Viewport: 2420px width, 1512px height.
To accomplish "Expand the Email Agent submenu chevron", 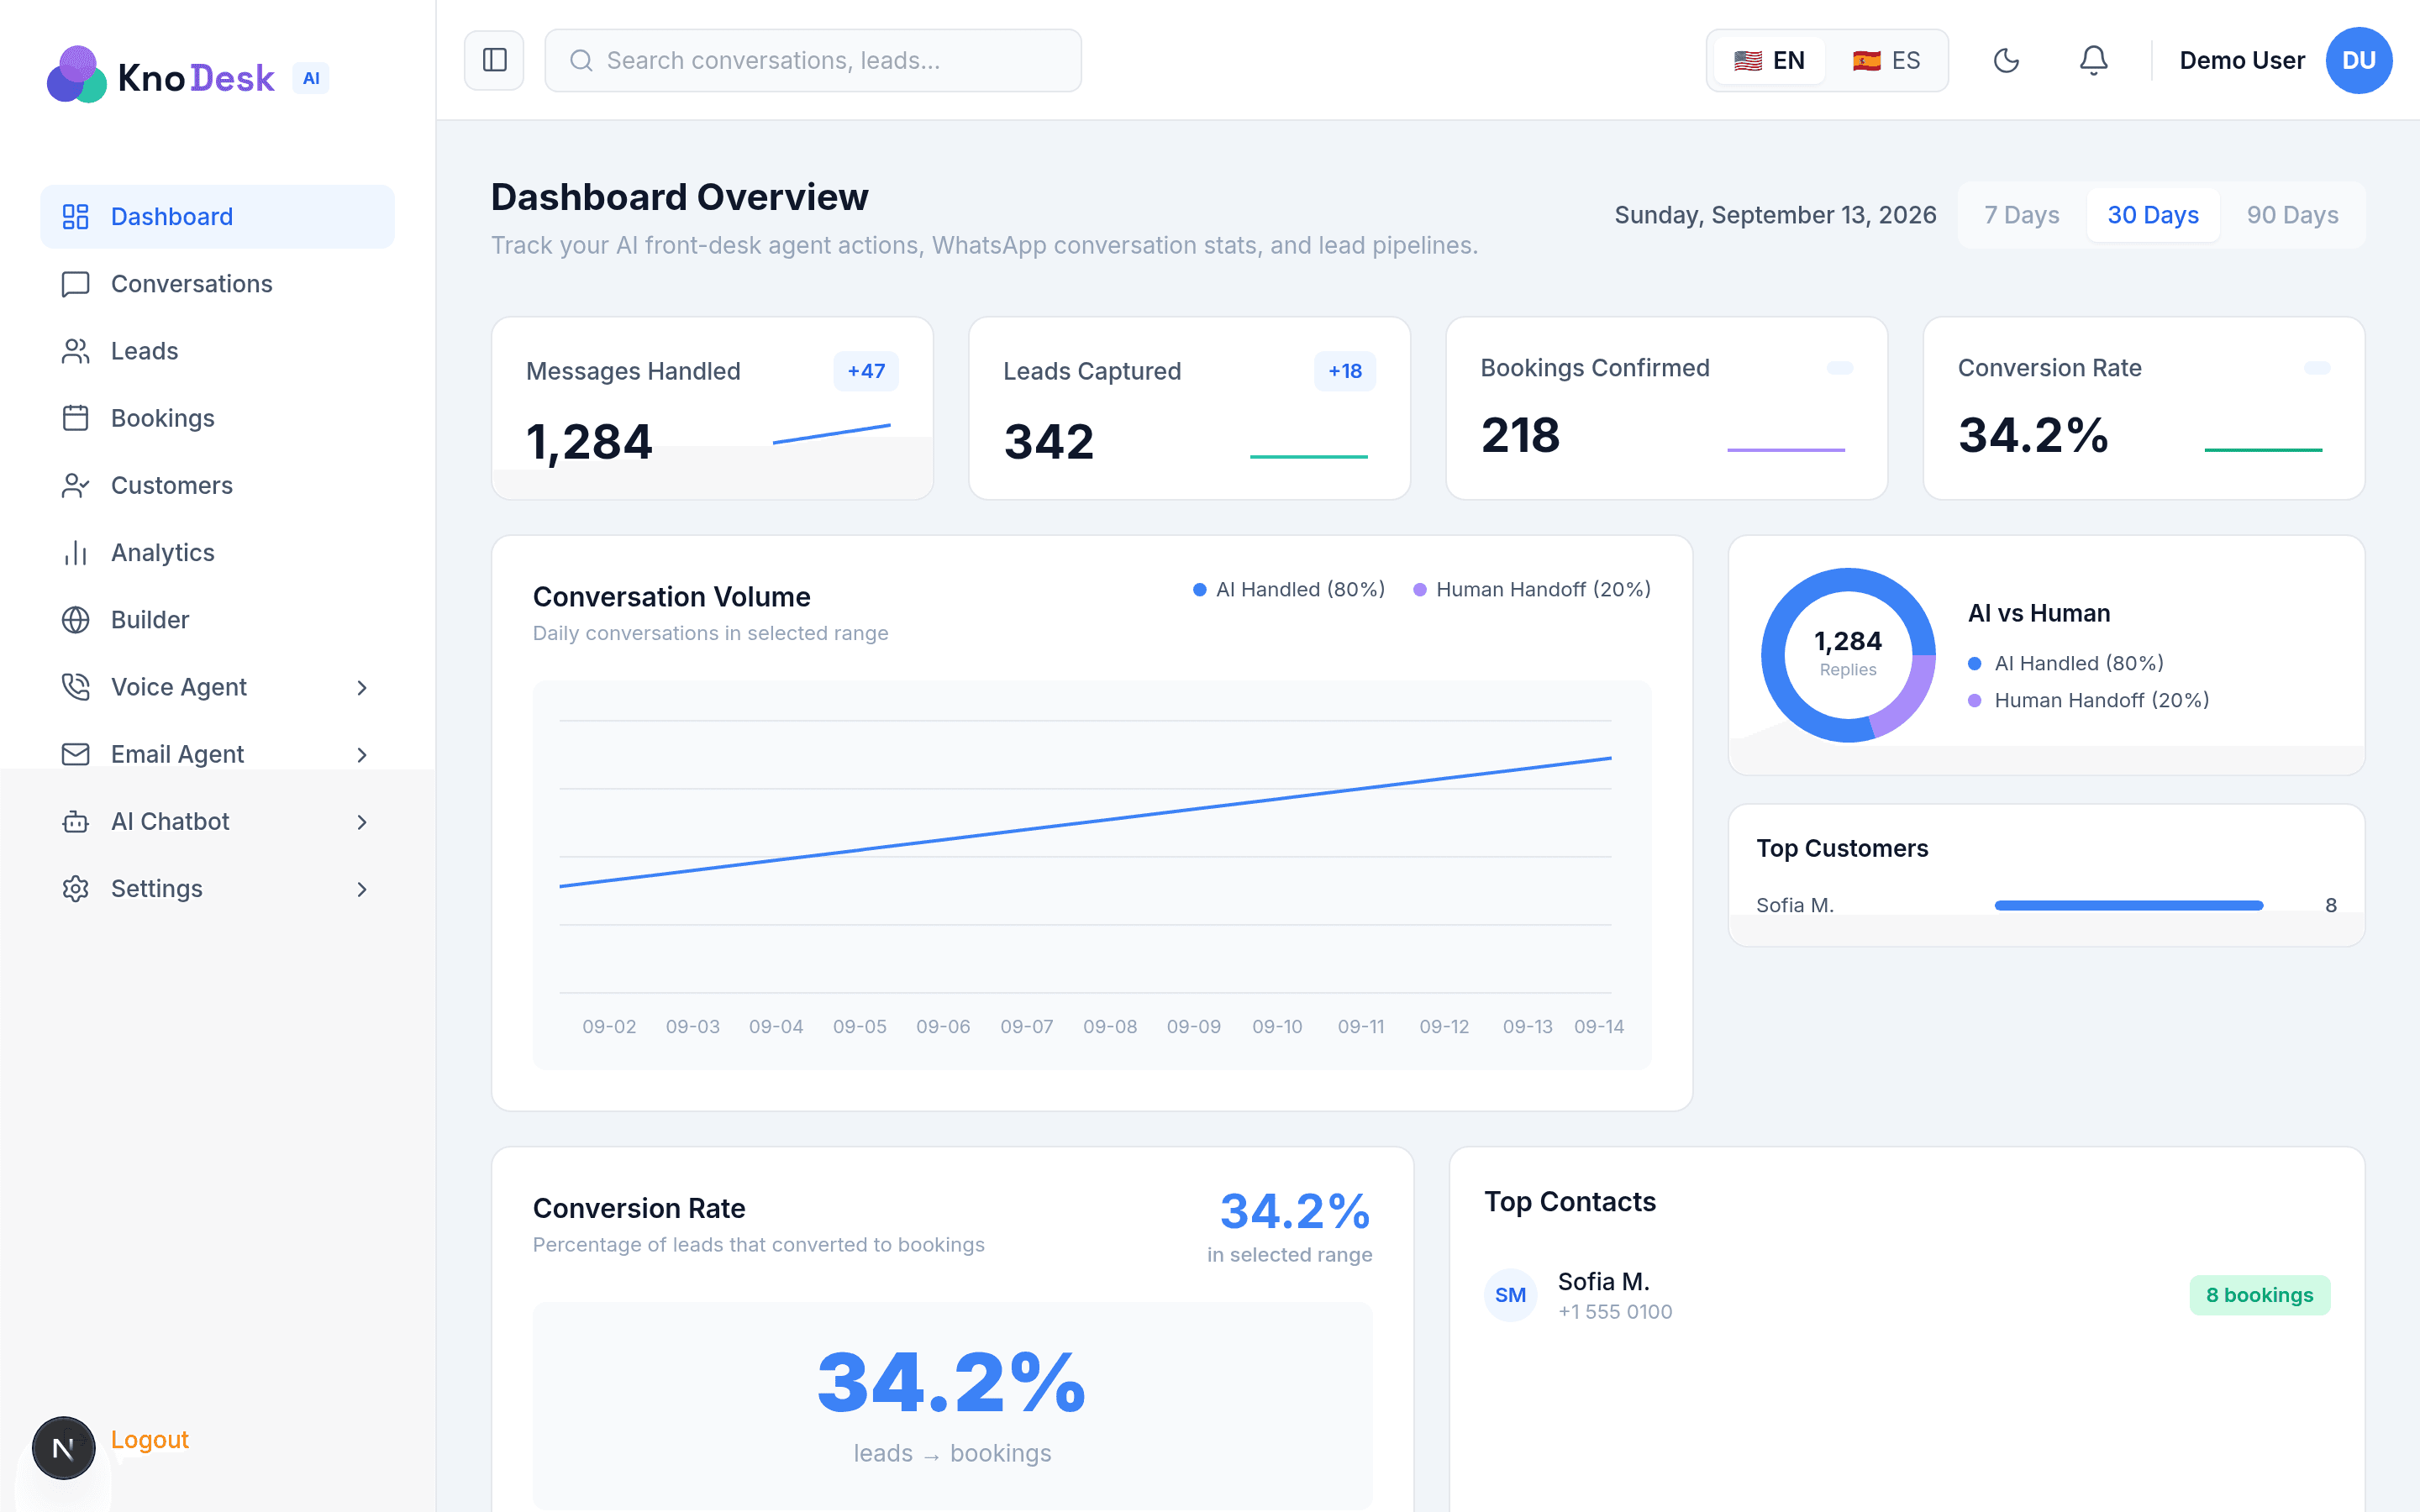I will pos(362,754).
